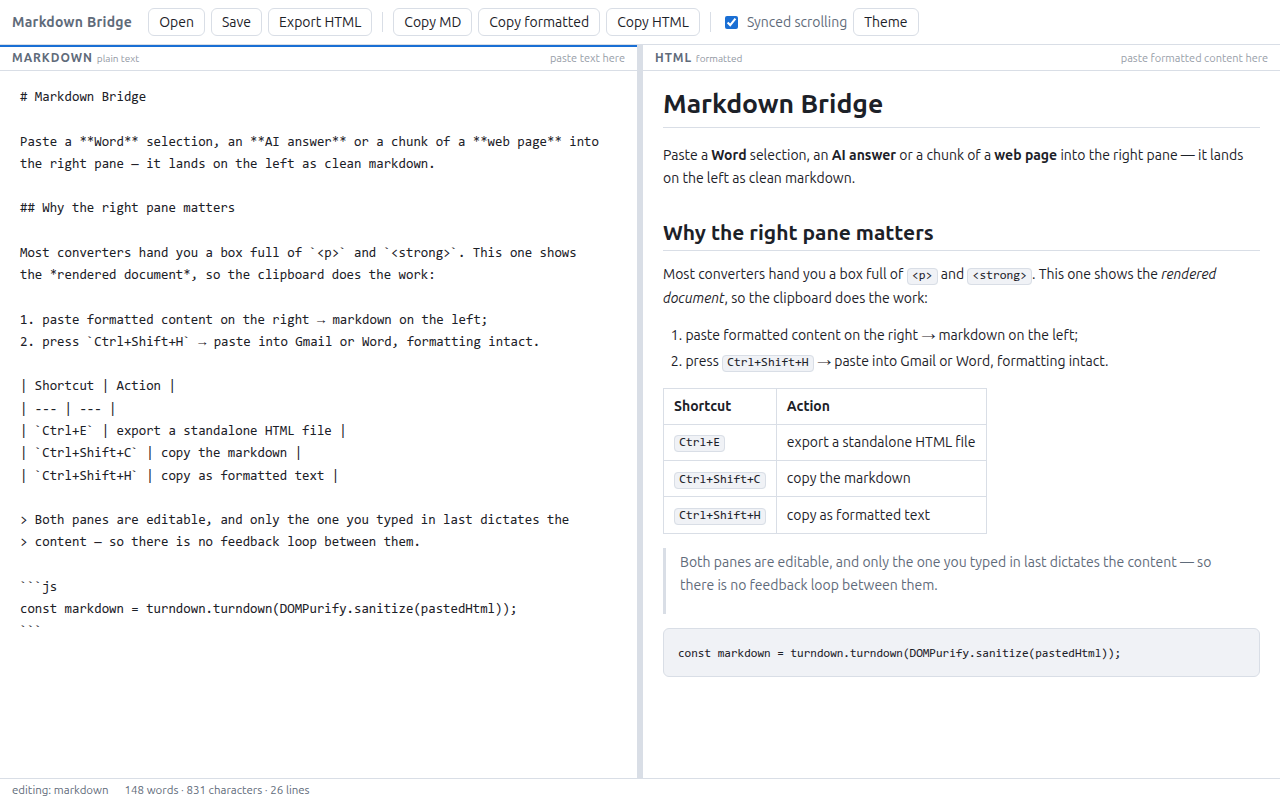Click the Copy formatted button
This screenshot has width=1280, height=800.
[539, 22]
